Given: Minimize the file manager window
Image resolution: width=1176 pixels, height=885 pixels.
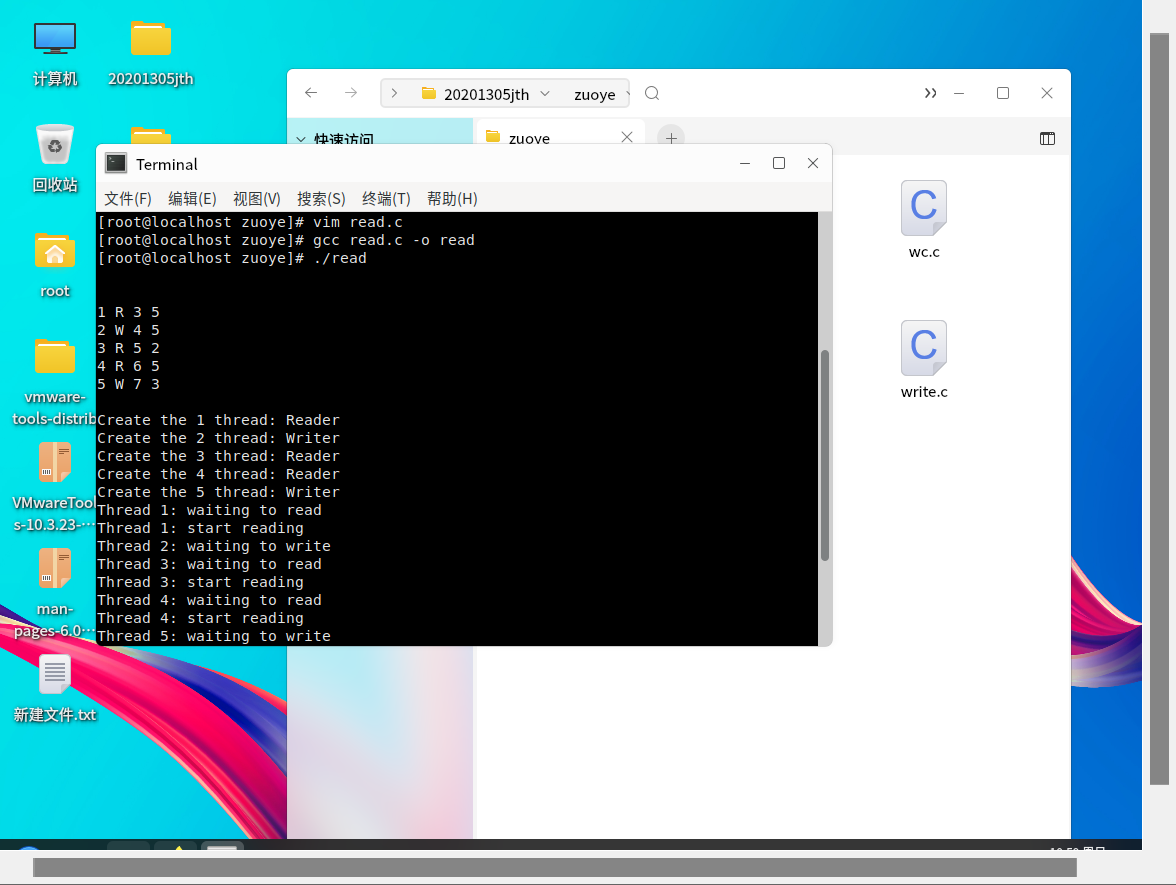Looking at the screenshot, I should [x=958, y=93].
